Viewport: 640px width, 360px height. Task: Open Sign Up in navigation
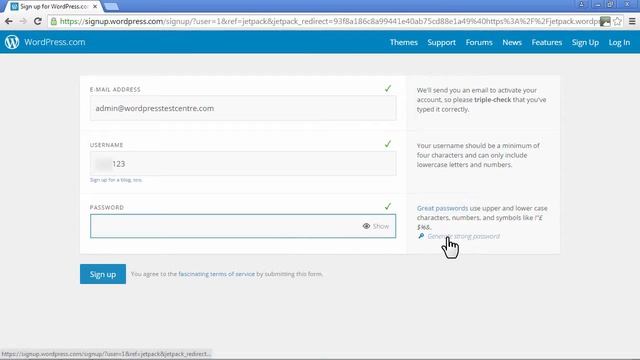coord(585,42)
